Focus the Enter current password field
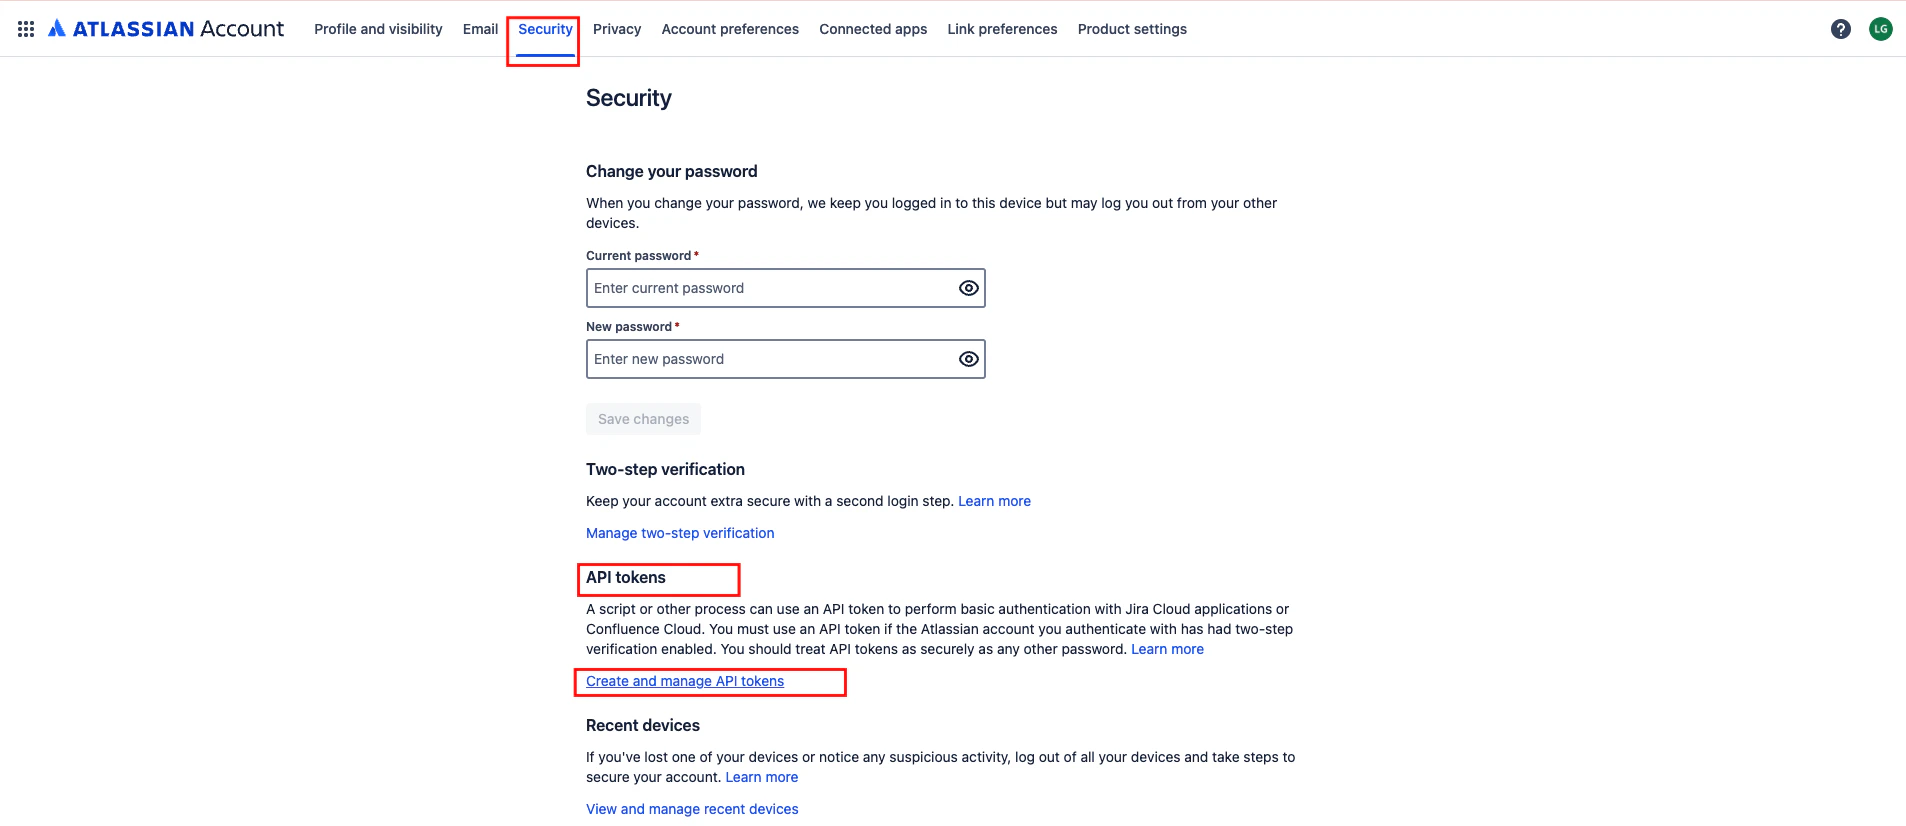This screenshot has height=826, width=1906. tap(770, 288)
